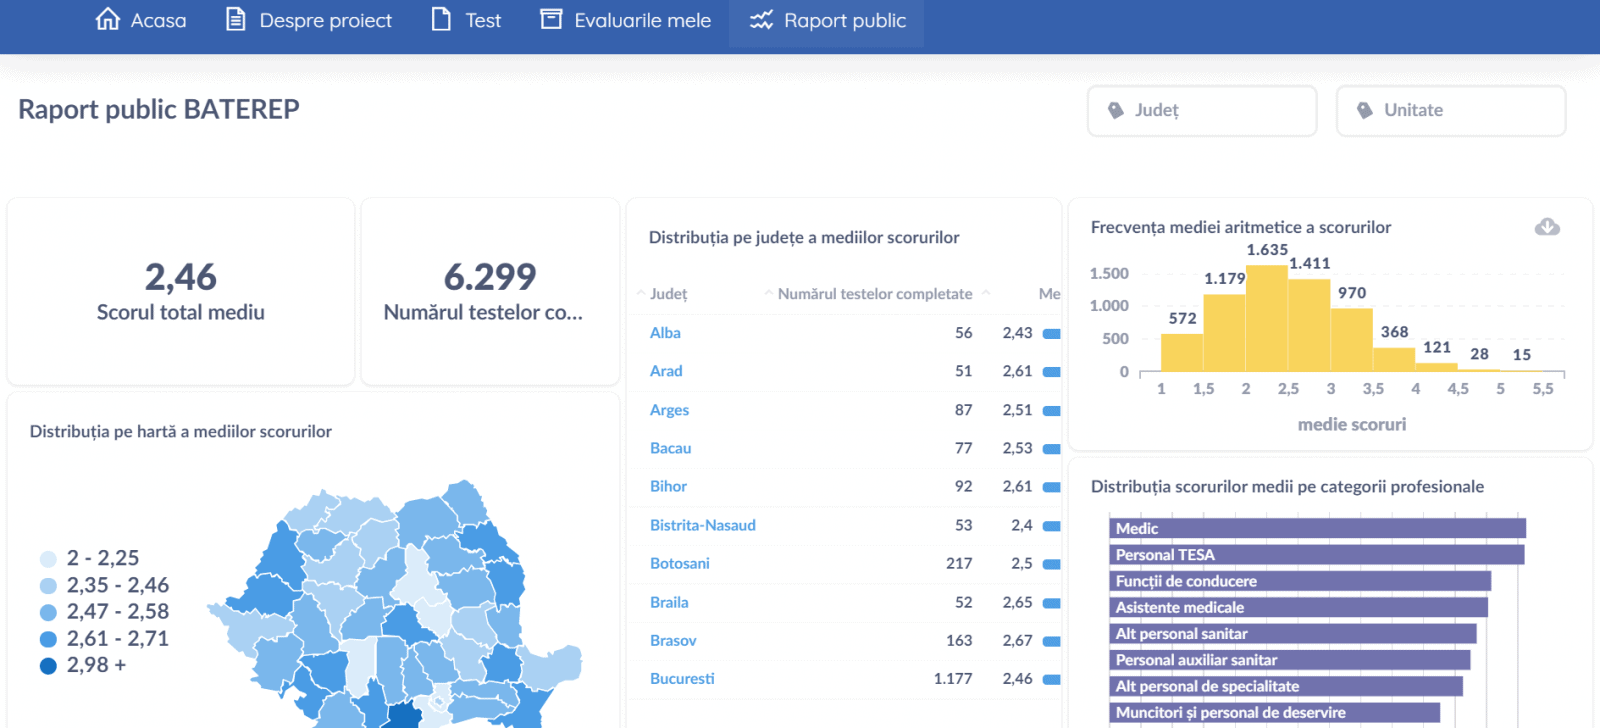Select the 2,98 + legend swatch
1600x728 pixels.
coord(48,666)
